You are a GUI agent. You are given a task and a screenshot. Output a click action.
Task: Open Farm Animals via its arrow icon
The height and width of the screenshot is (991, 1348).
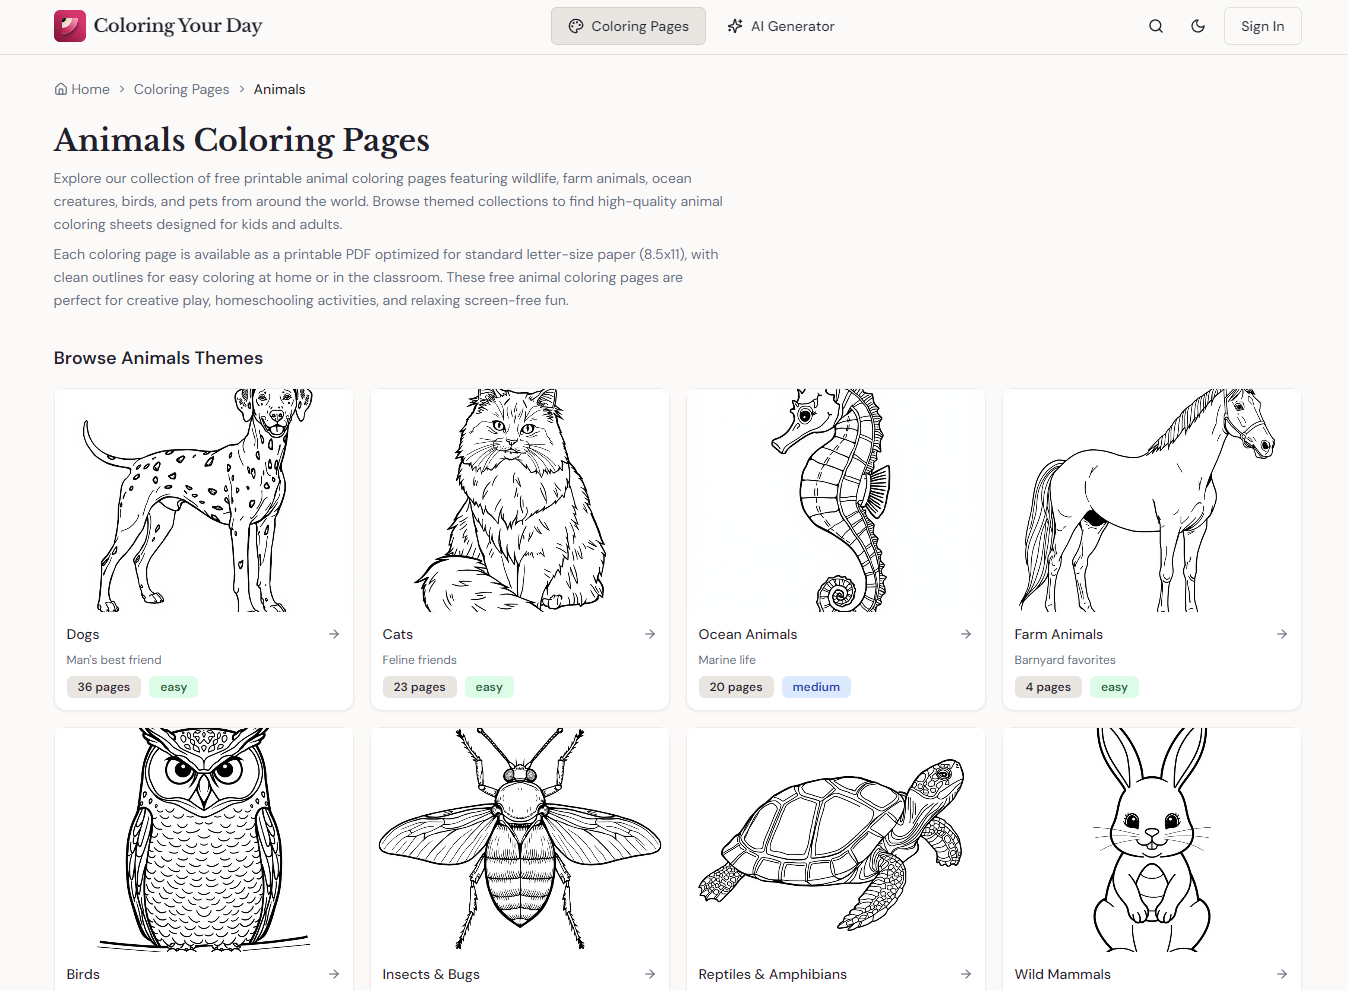tap(1281, 633)
